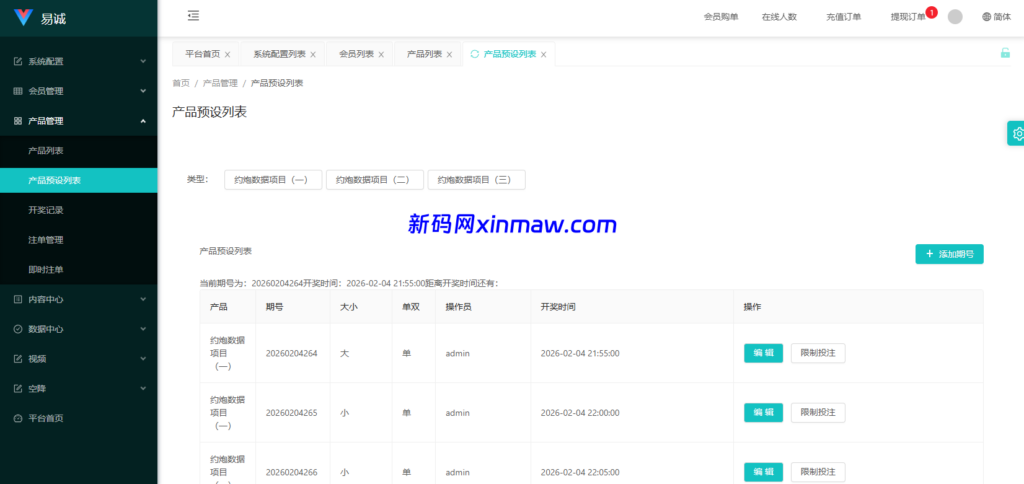Close the 会员列表 tab

point(381,55)
